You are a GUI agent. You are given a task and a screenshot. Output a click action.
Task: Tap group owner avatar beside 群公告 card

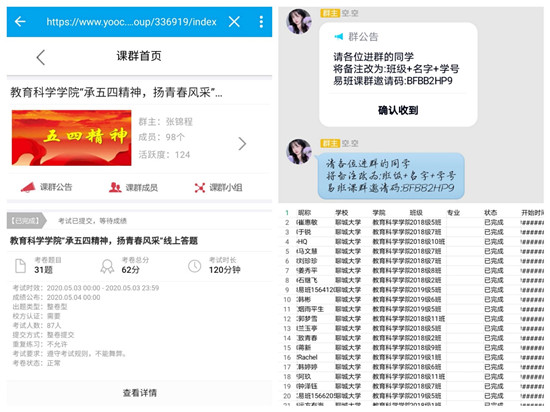click(x=299, y=22)
